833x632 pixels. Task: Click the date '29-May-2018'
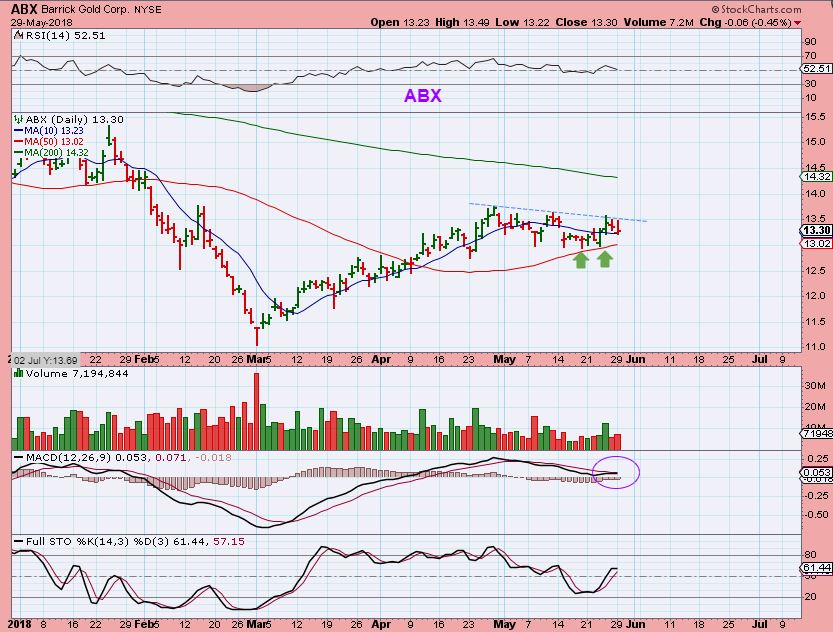(41, 22)
